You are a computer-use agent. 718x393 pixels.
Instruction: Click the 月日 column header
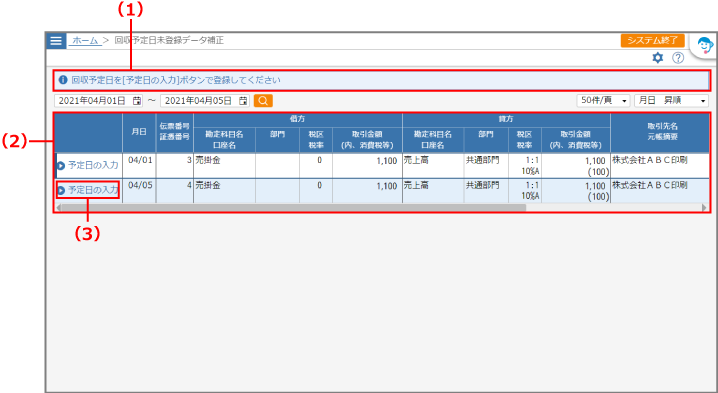pos(139,132)
